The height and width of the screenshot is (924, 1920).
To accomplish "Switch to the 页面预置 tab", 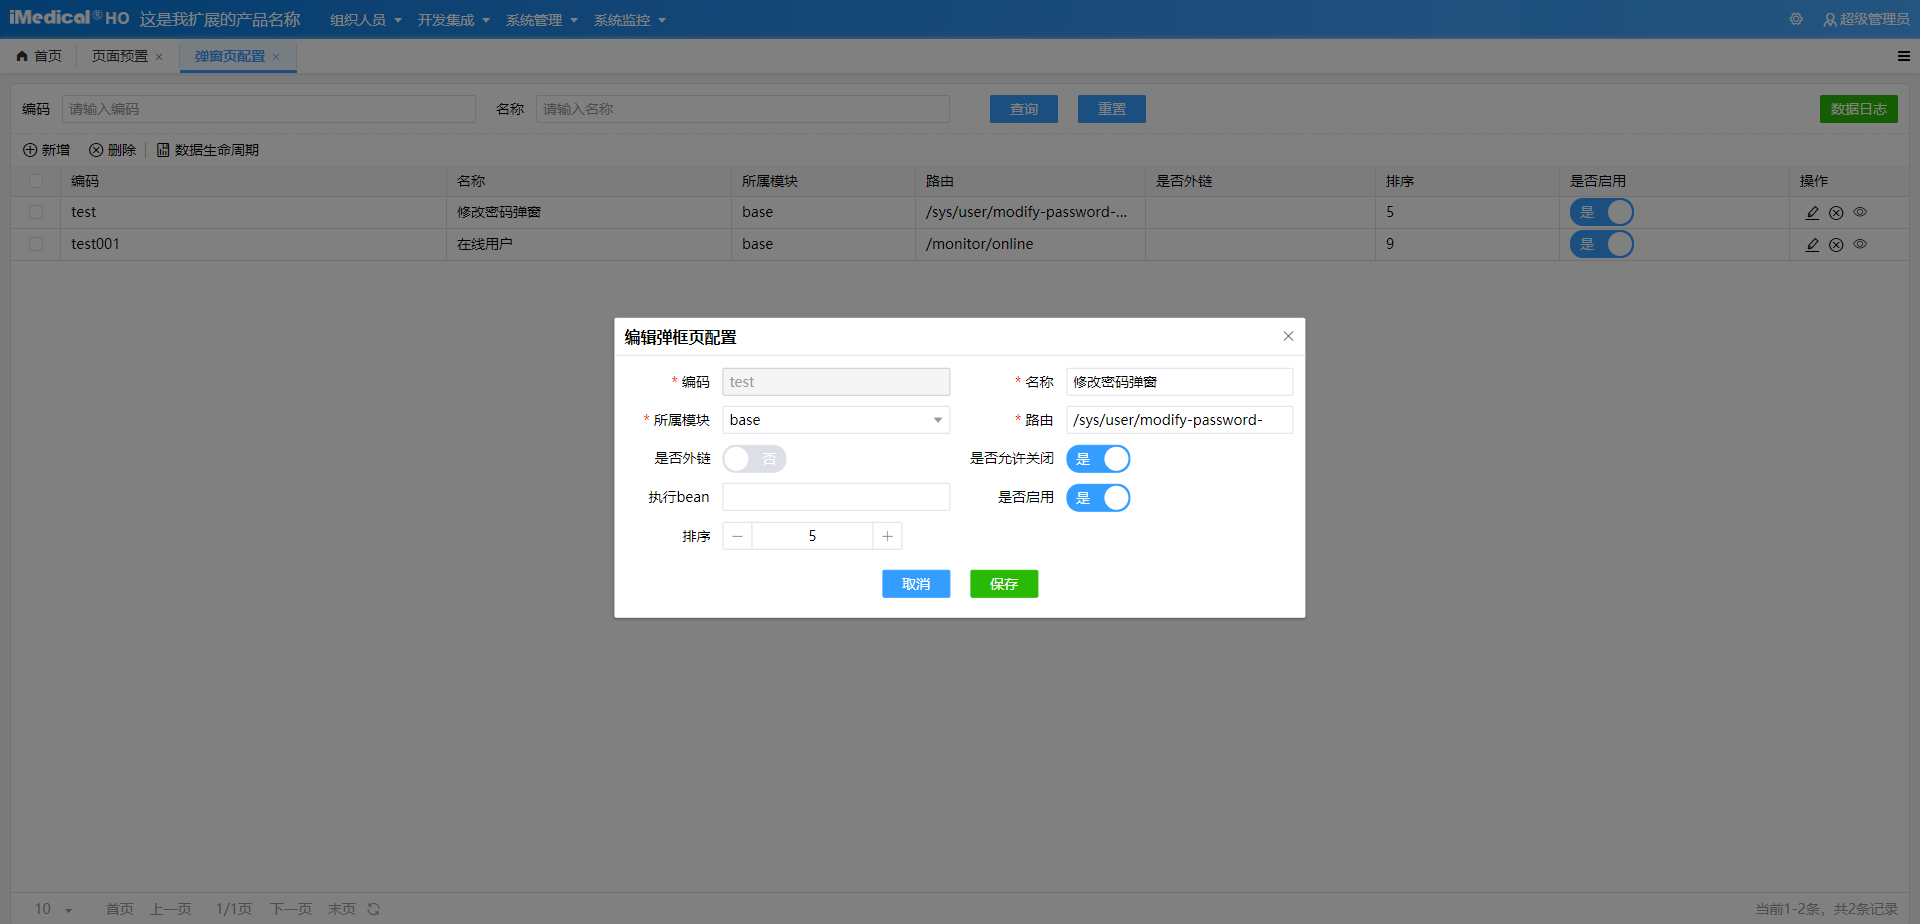I will 119,56.
